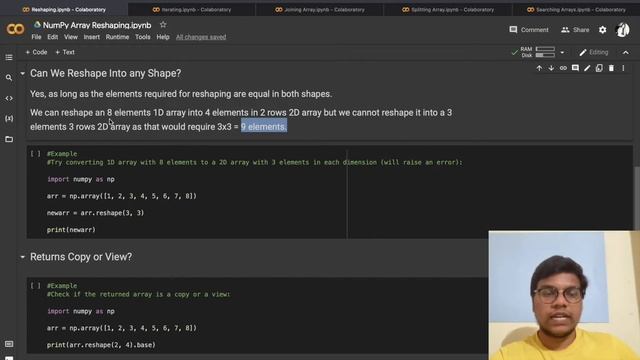The height and width of the screenshot is (360, 640).
Task: Delete the selected cell
Action: point(611,68)
